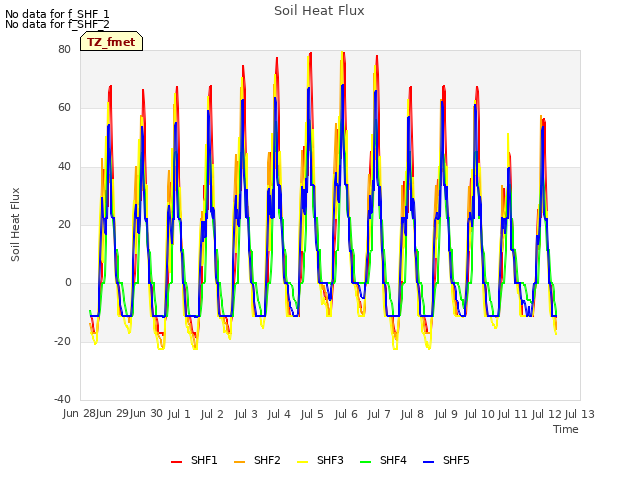Viewport: 640px width, 480px height.
Task: Click the Jun 28 x-axis date label
Action: click(79, 414)
